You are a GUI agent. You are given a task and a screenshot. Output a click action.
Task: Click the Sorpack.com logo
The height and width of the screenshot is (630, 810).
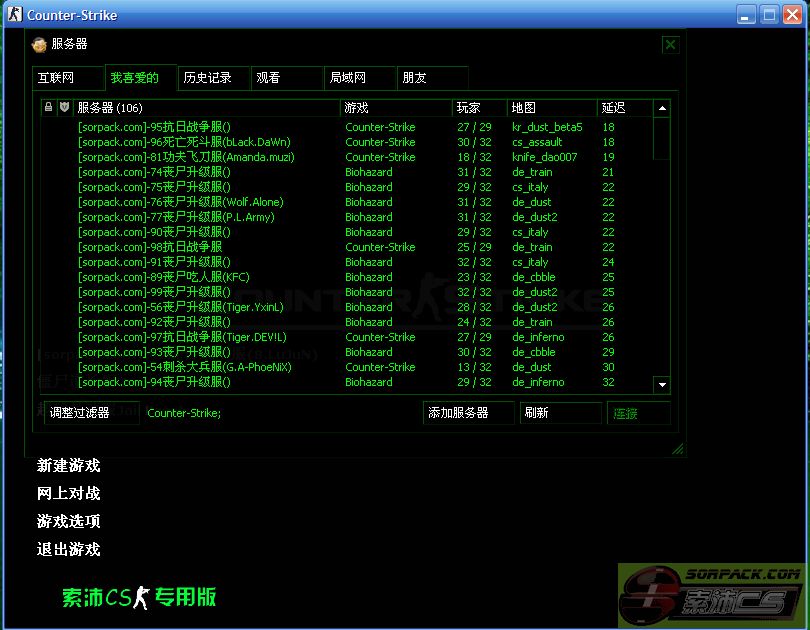(x=711, y=596)
